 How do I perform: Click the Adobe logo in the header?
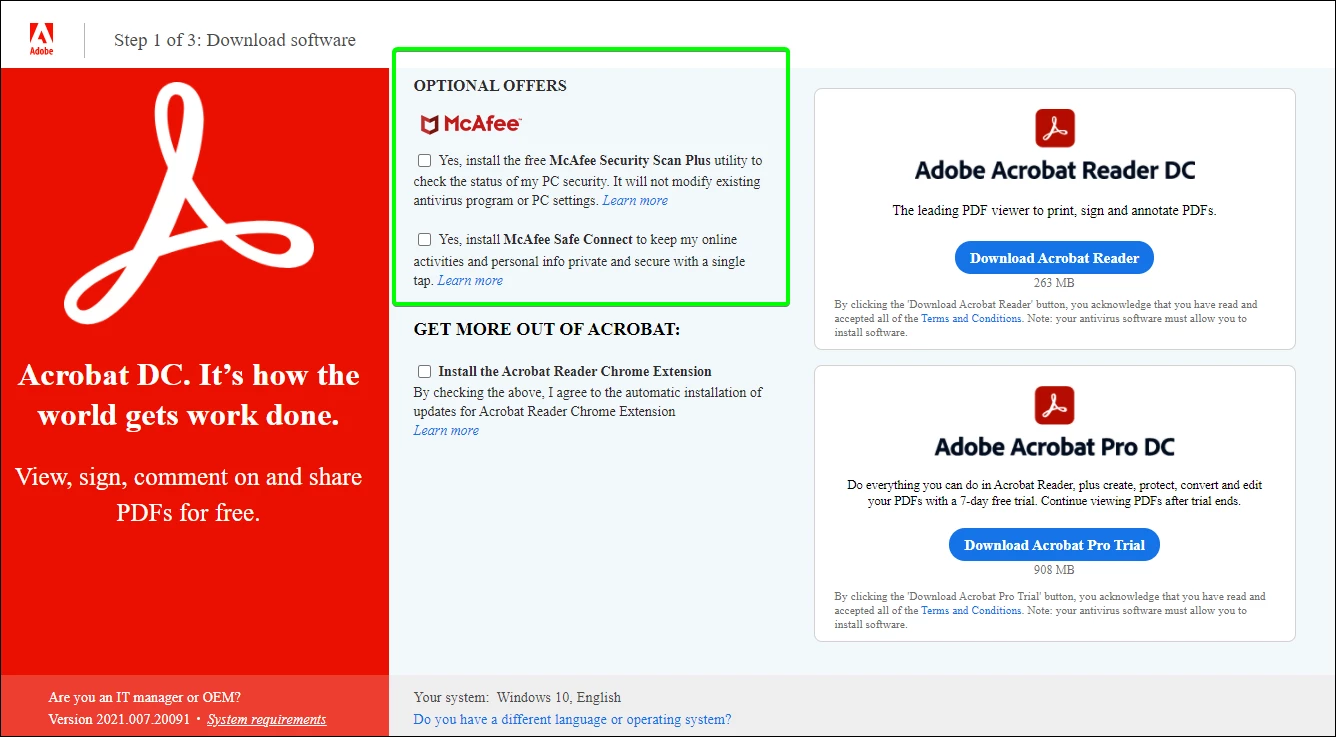tap(41, 39)
